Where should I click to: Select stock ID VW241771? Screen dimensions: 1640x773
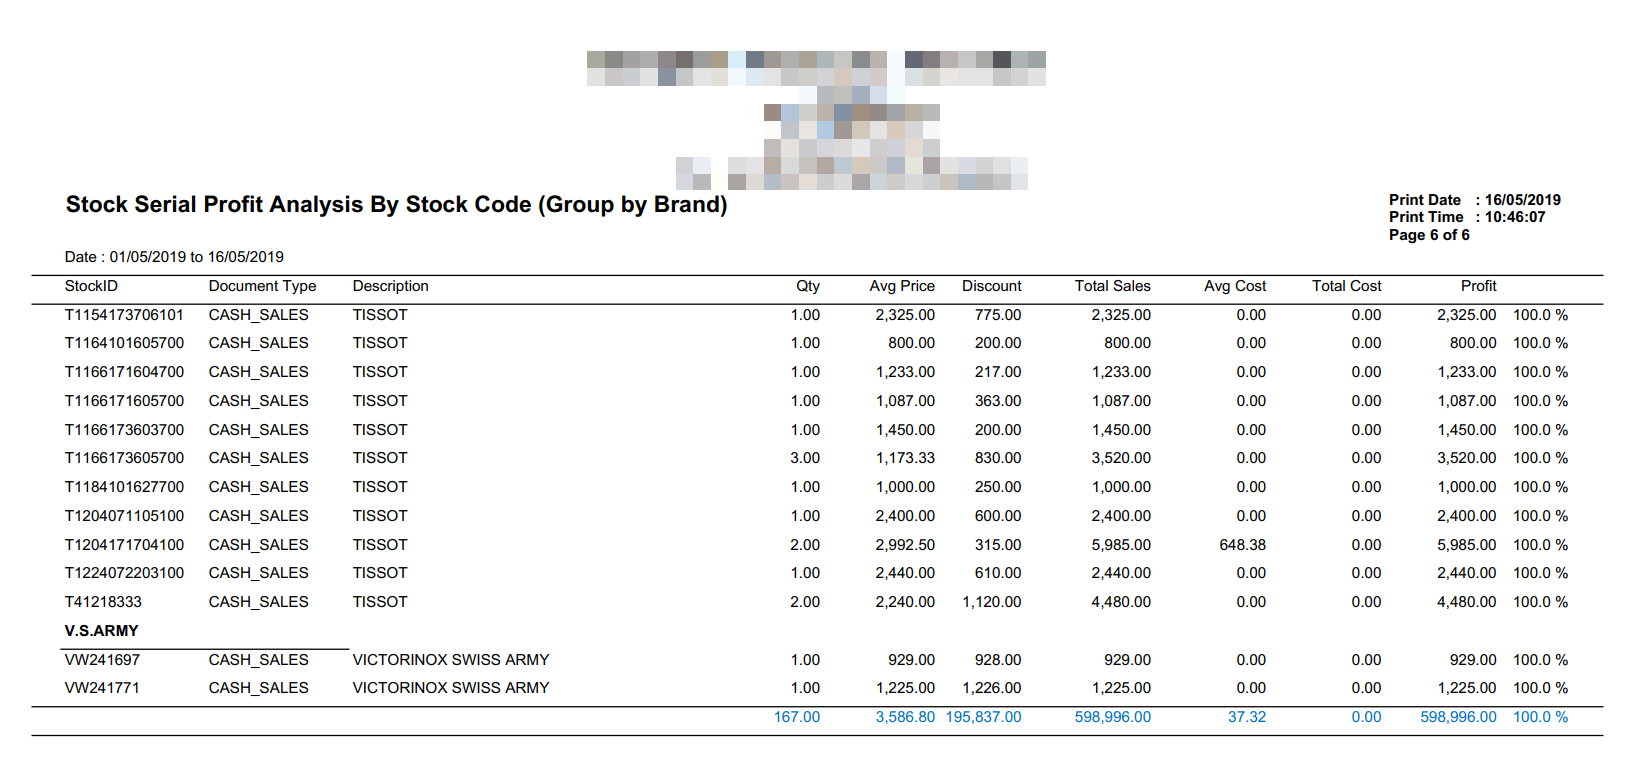(103, 688)
